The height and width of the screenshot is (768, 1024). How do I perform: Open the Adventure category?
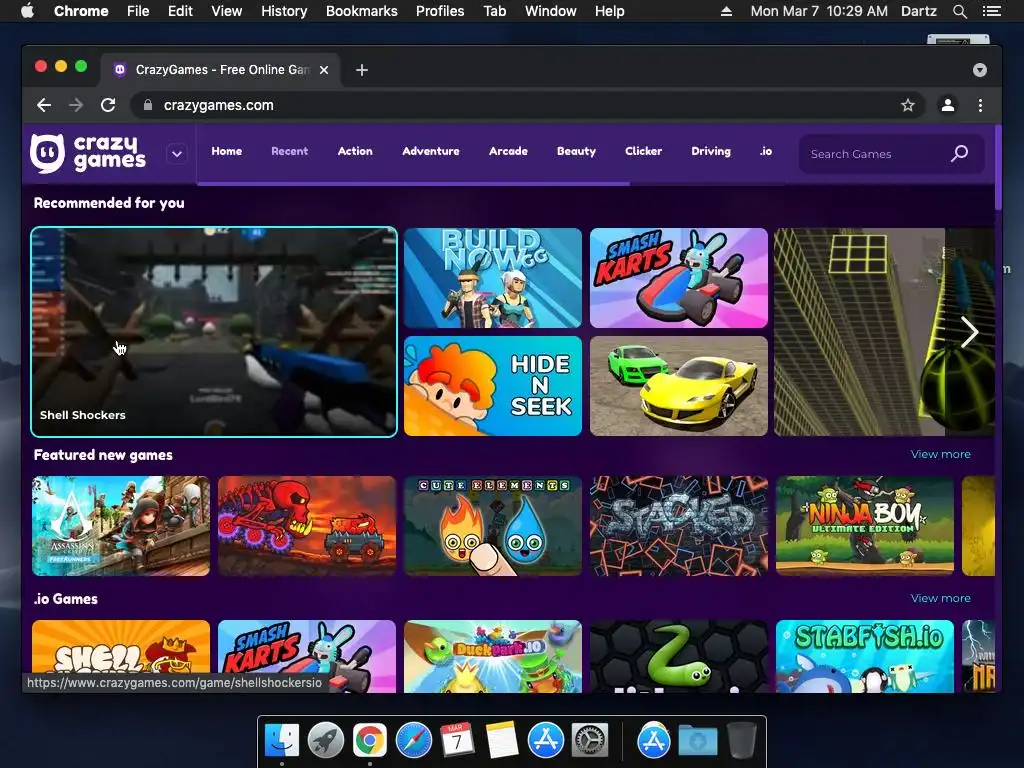click(430, 151)
